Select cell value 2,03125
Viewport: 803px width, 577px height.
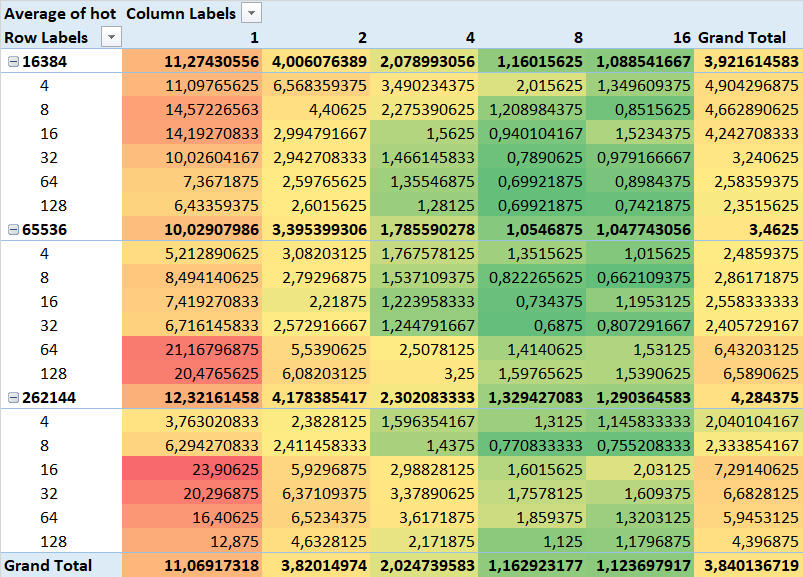(662, 469)
